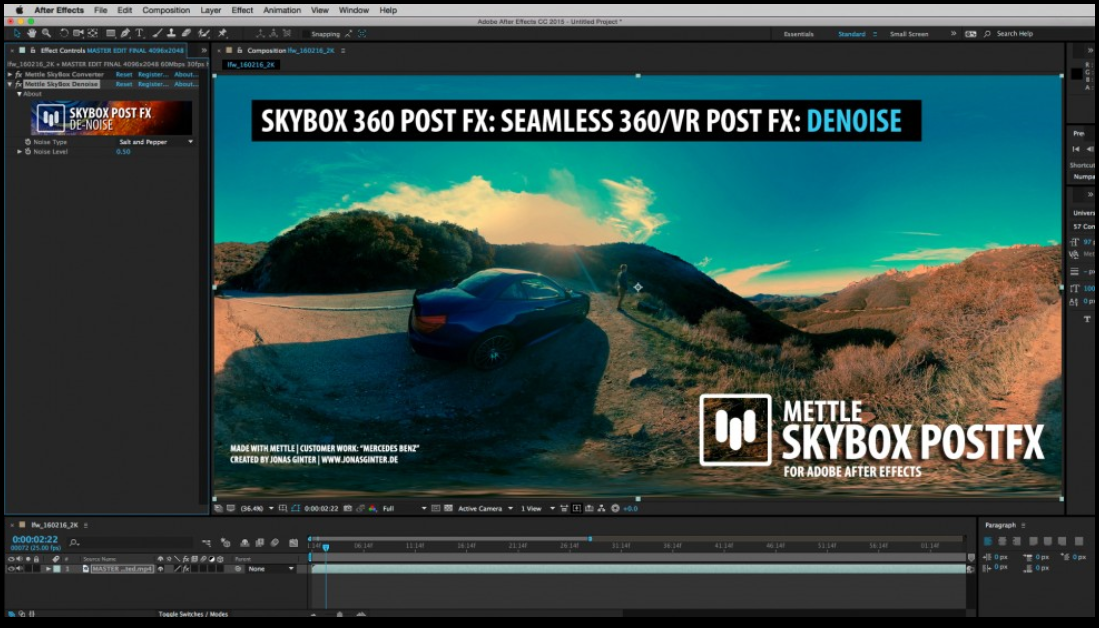Select the Eraser tool
1099x628 pixels.
[x=186, y=34]
